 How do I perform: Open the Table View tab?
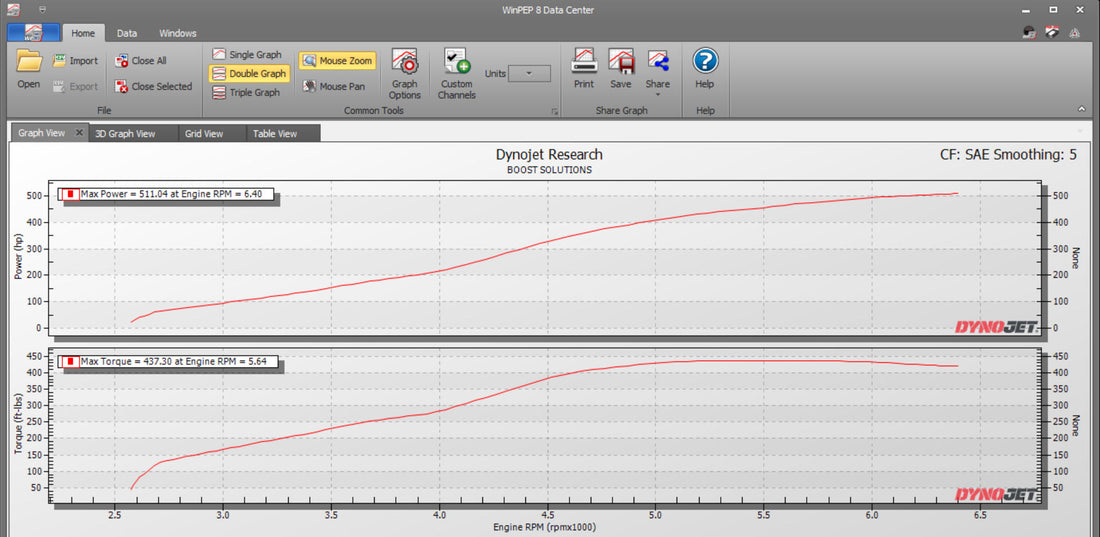(275, 133)
